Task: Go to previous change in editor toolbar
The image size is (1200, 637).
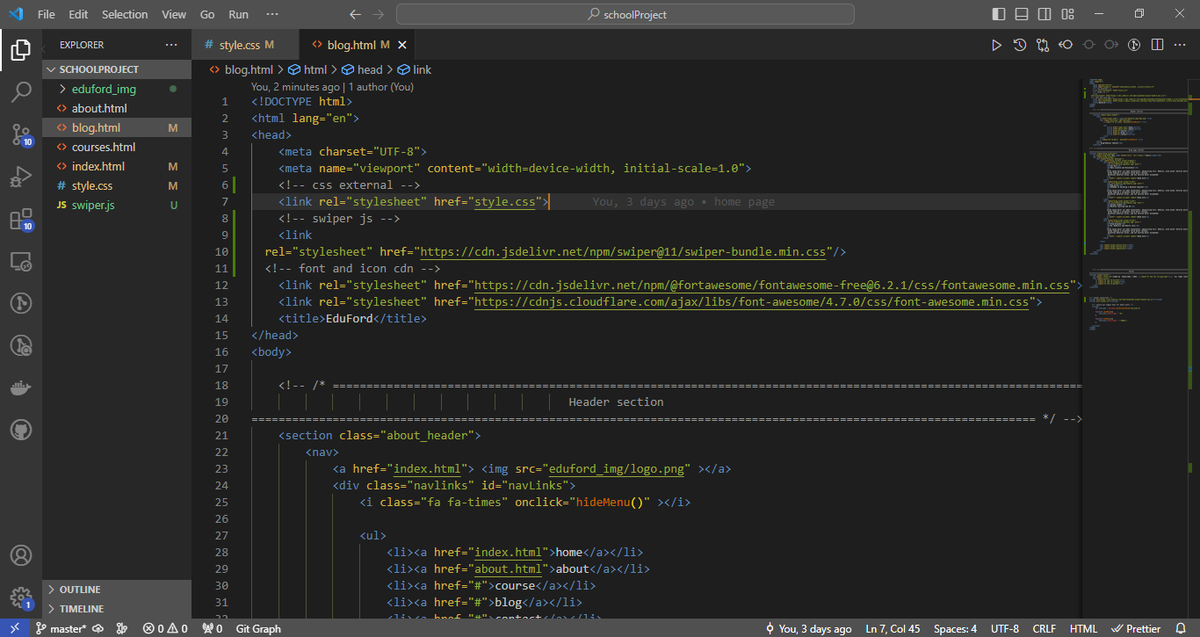Action: 1066,45
